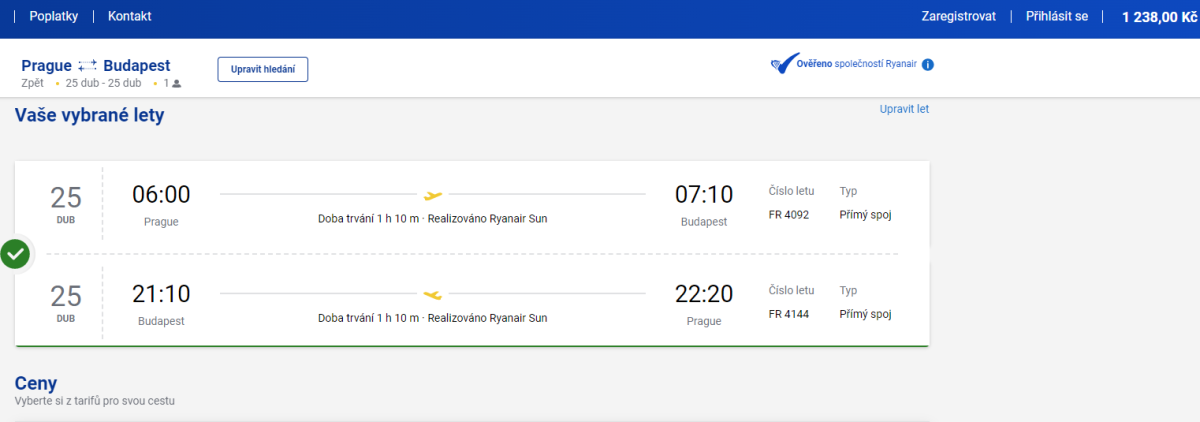Click the Zaregistrovat link
This screenshot has width=1200, height=422.
(958, 17)
